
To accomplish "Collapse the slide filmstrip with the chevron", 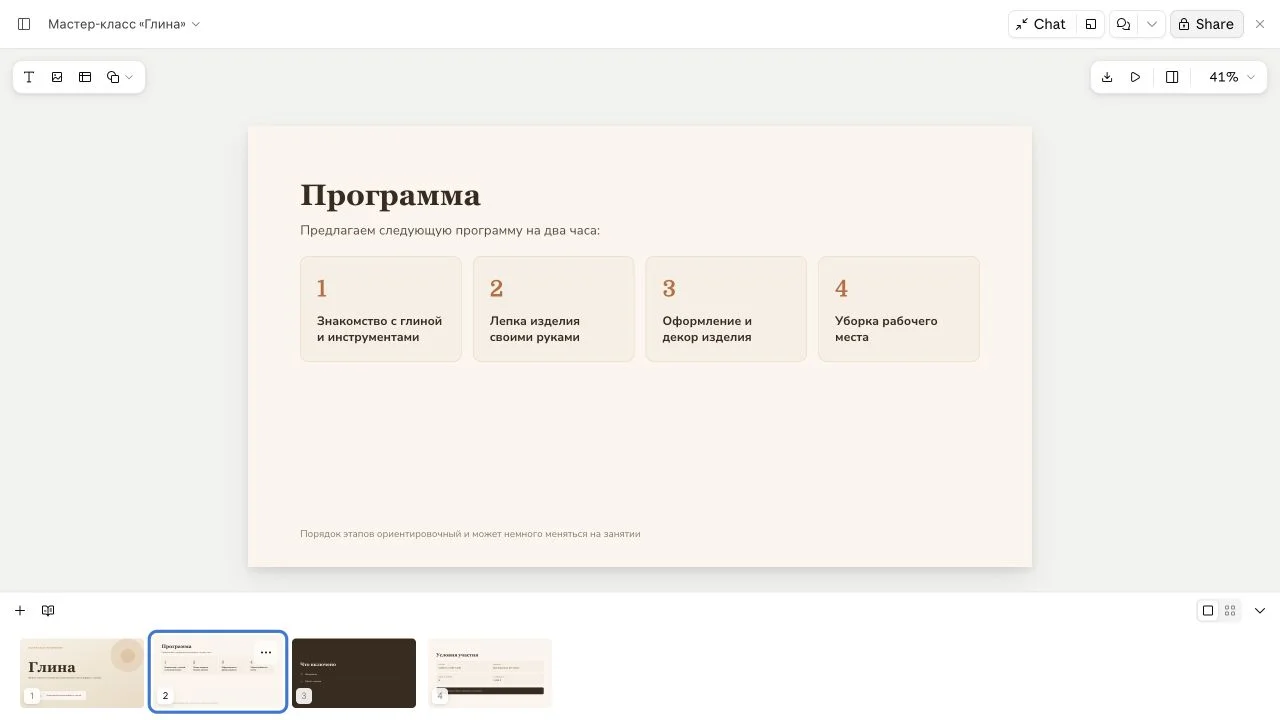I will click(1260, 610).
